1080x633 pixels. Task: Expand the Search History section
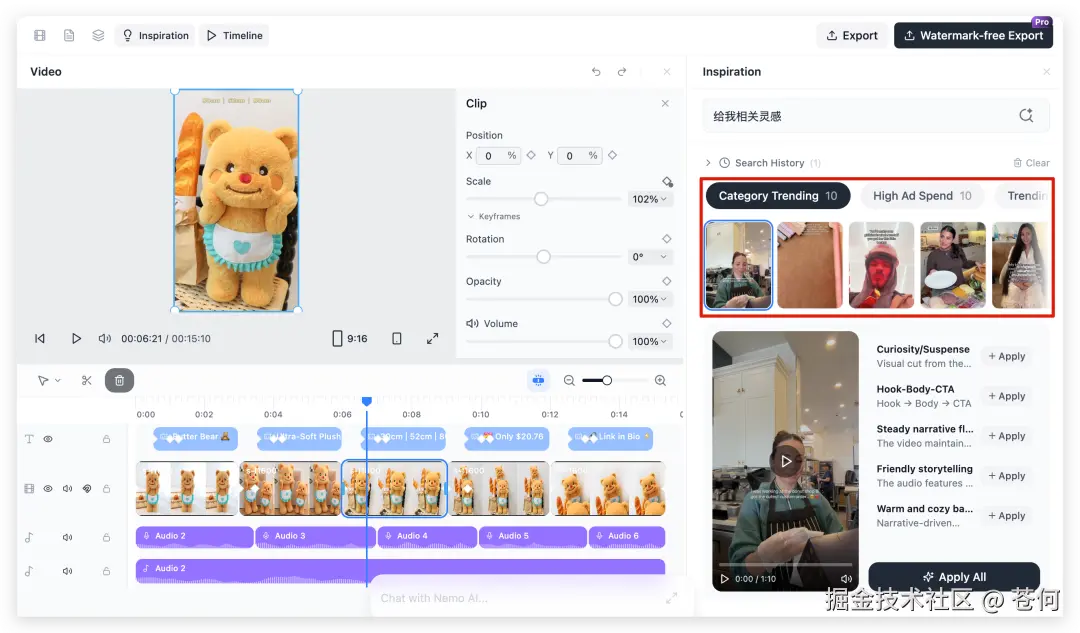click(x=707, y=163)
